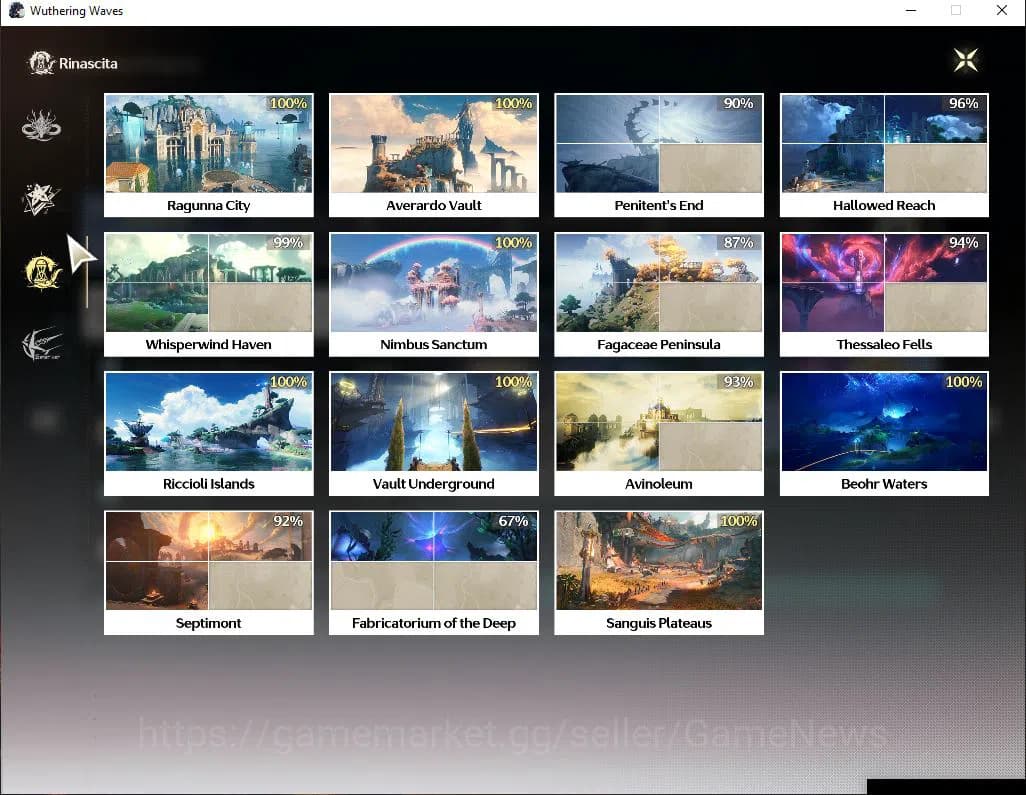This screenshot has height=795, width=1026.
Task: Click the Rinascita header emblem icon
Action: pos(41,63)
